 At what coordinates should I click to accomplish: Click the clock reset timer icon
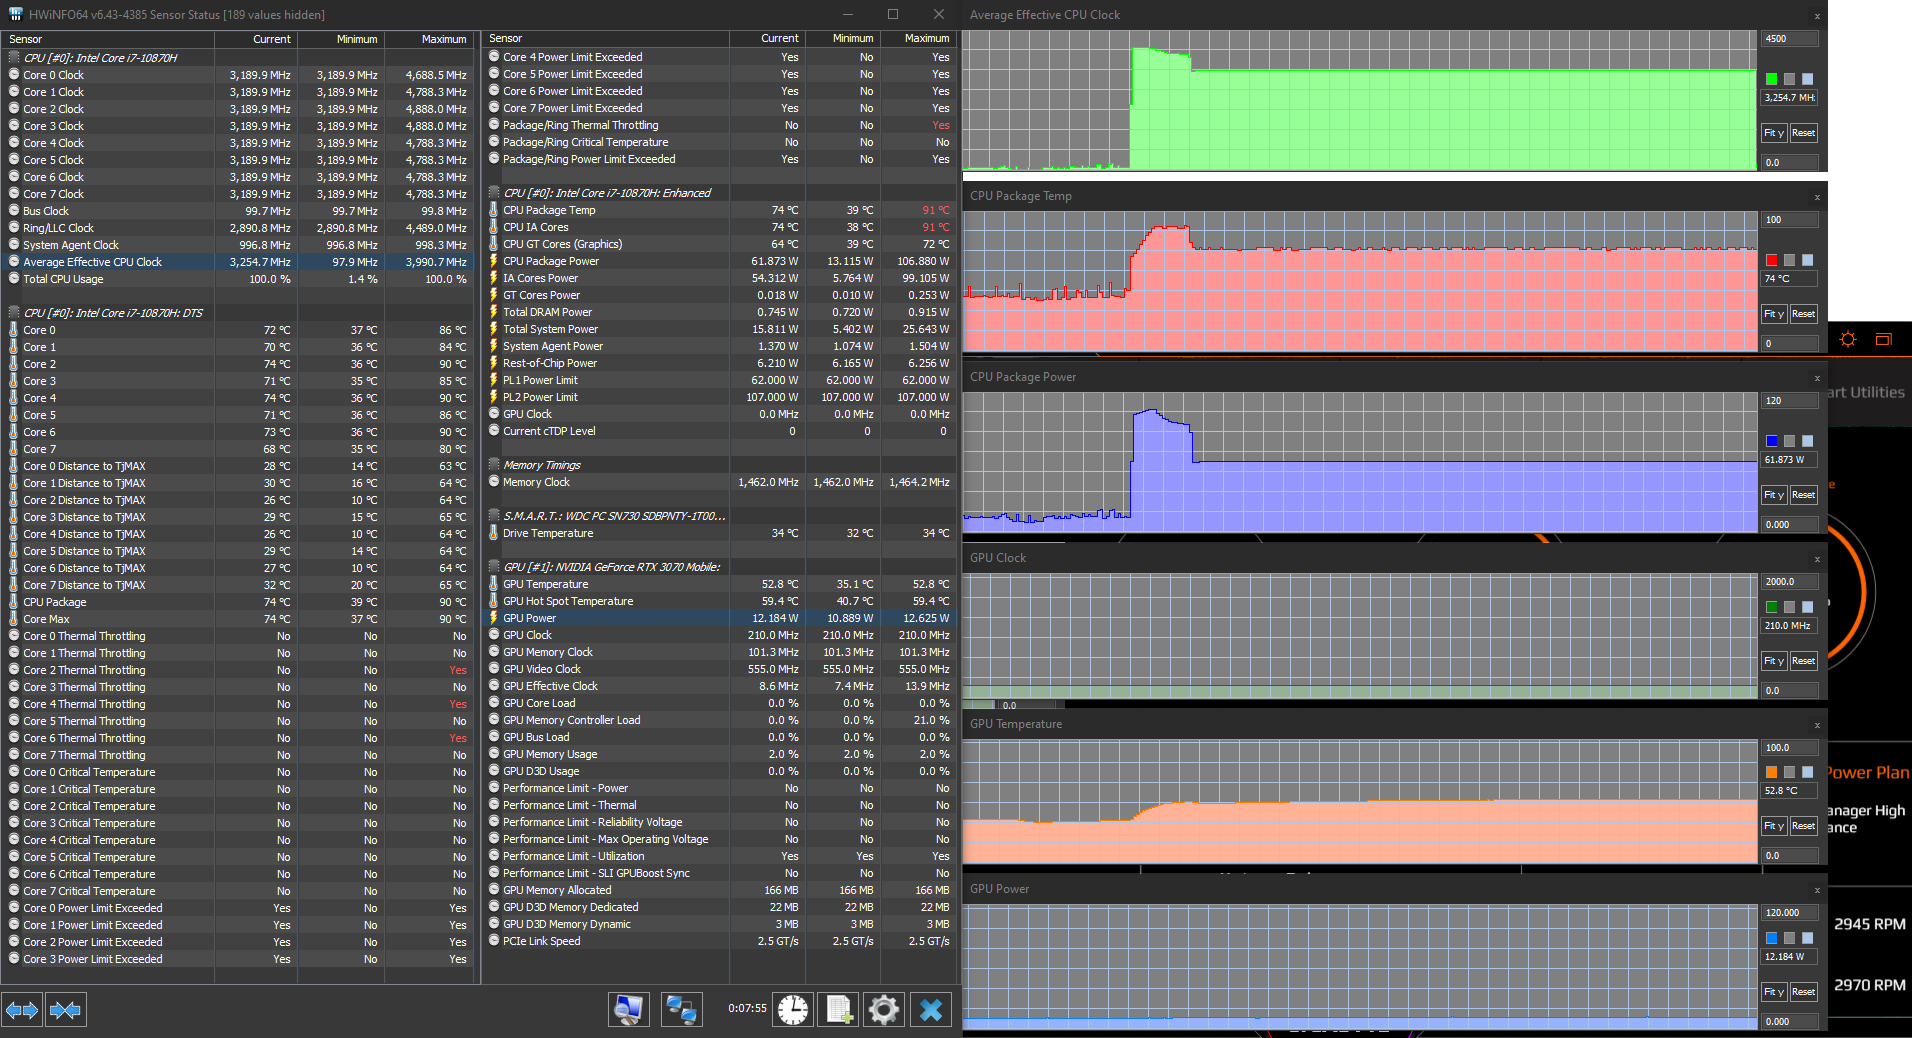pyautogui.click(x=793, y=1010)
